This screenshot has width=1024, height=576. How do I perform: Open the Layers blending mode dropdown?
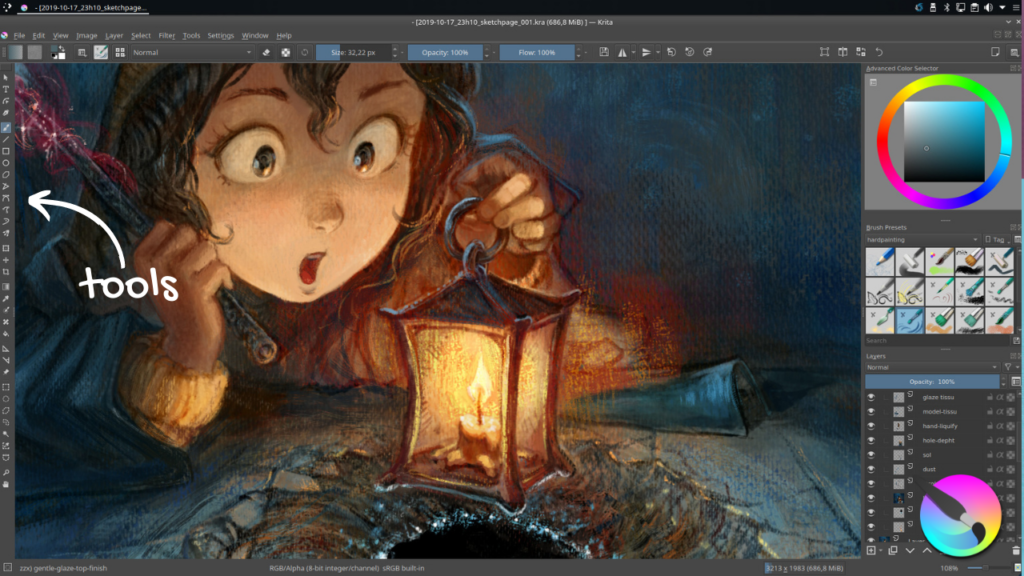[x=932, y=367]
